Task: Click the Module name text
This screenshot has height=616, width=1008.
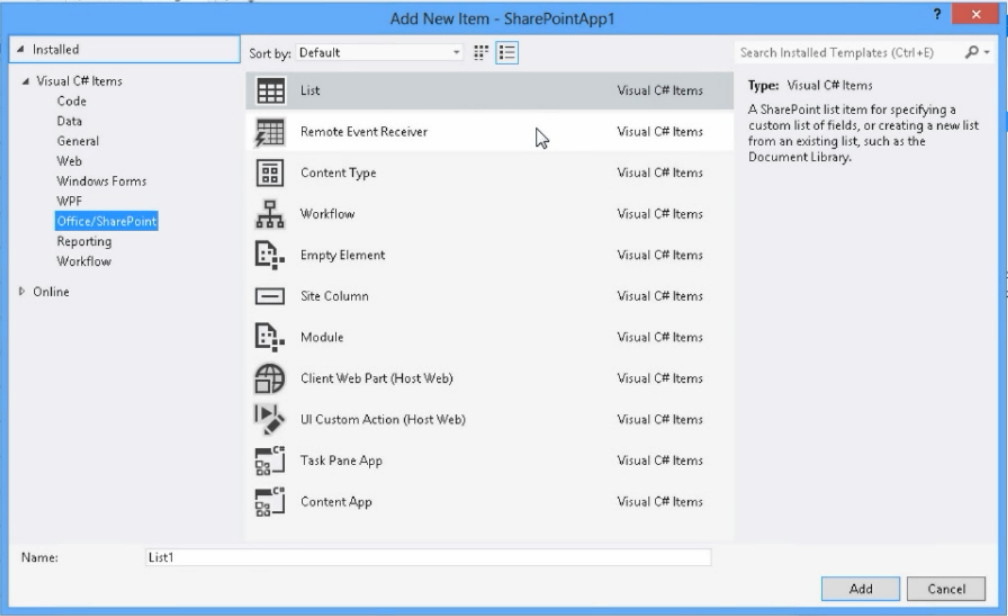Action: [x=322, y=338]
